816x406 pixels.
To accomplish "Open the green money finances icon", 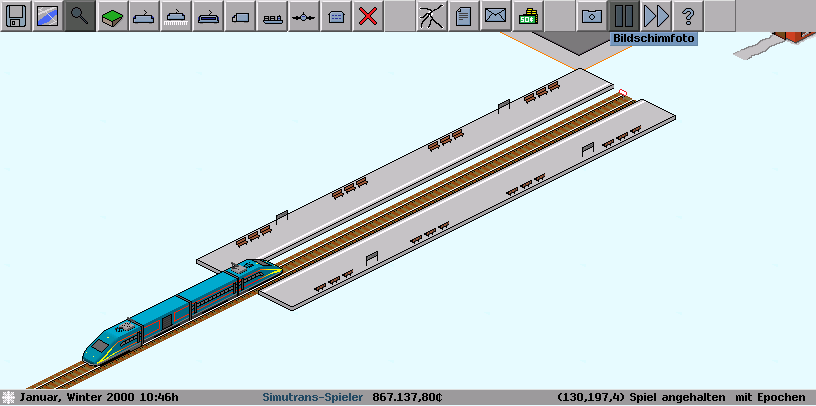I will [x=527, y=16].
